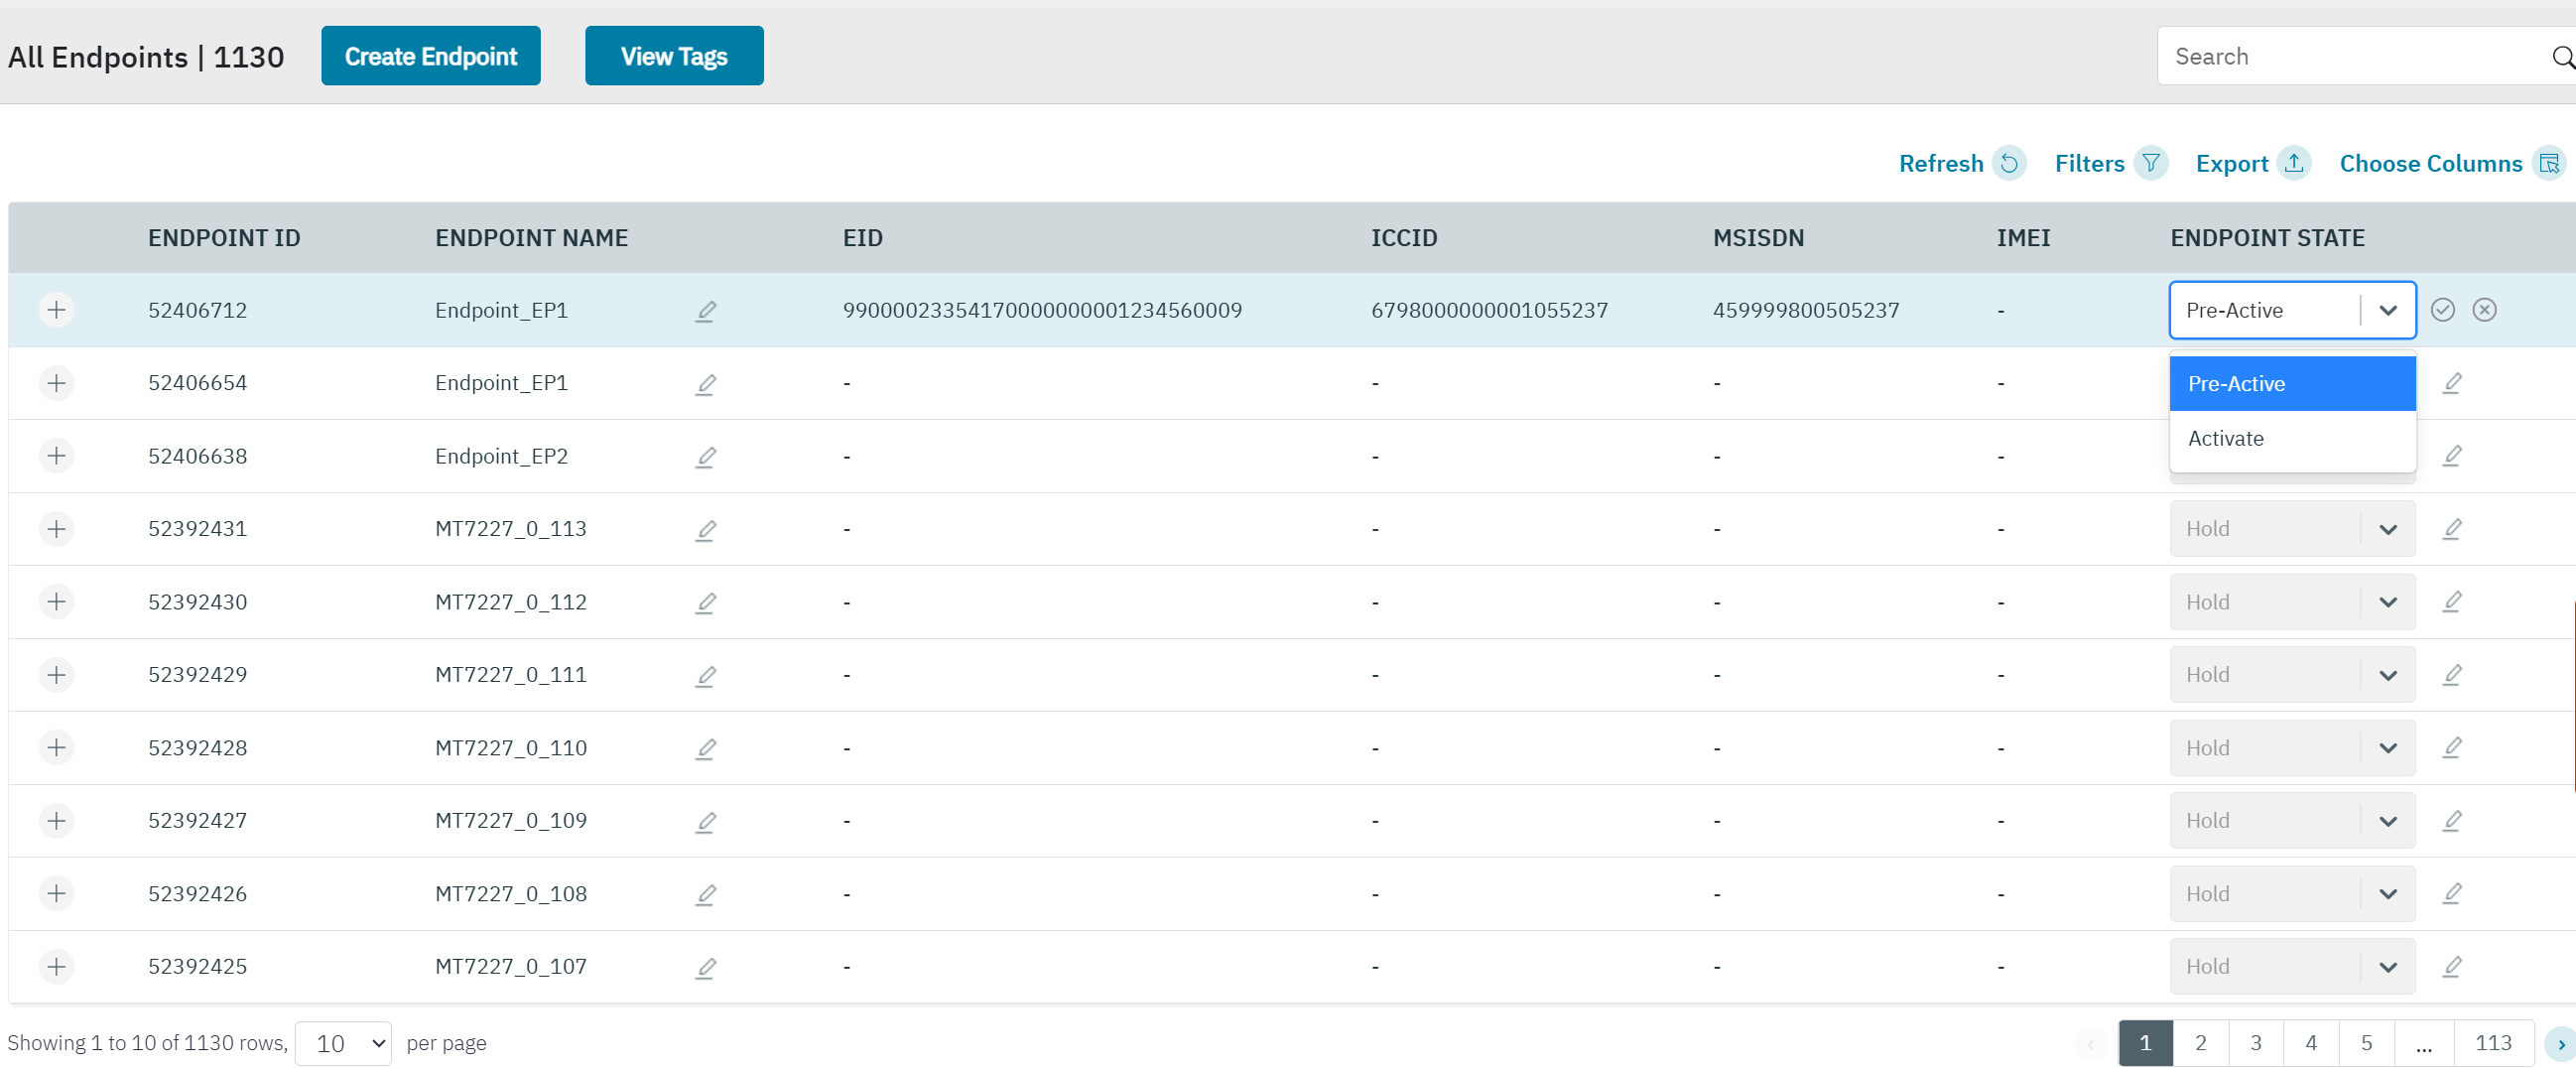Edit name pencil for endpoint 52406712

coord(705,311)
